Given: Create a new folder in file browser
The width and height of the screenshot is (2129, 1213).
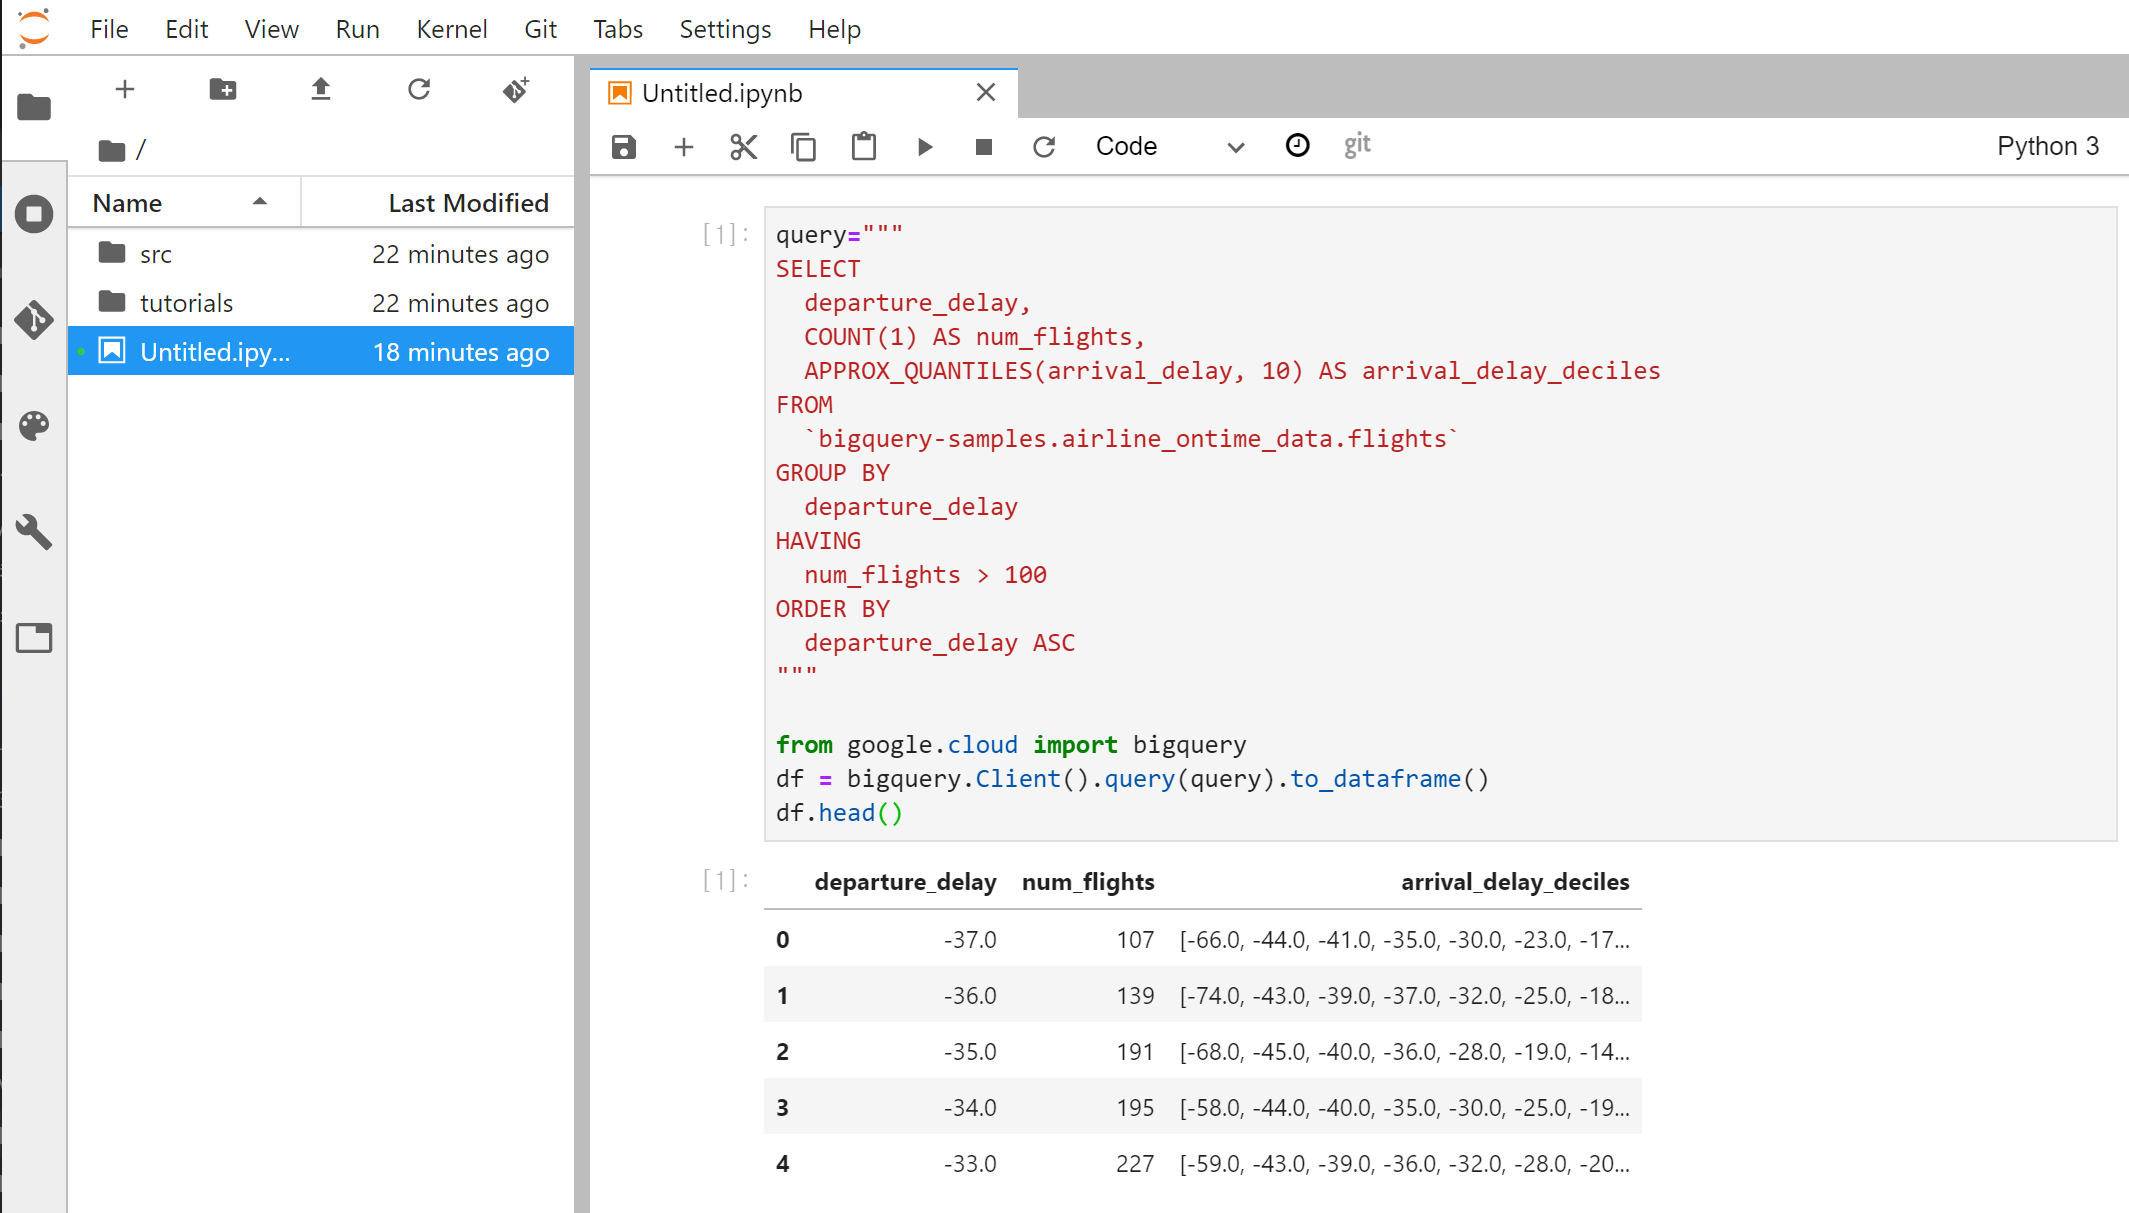Looking at the screenshot, I should (x=222, y=90).
